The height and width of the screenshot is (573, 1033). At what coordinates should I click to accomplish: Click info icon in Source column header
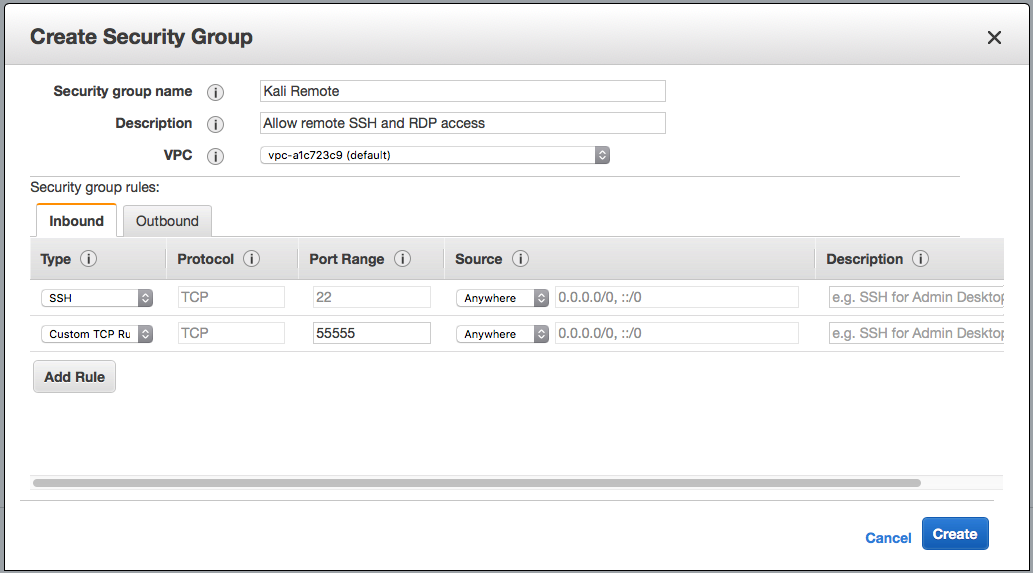(520, 259)
